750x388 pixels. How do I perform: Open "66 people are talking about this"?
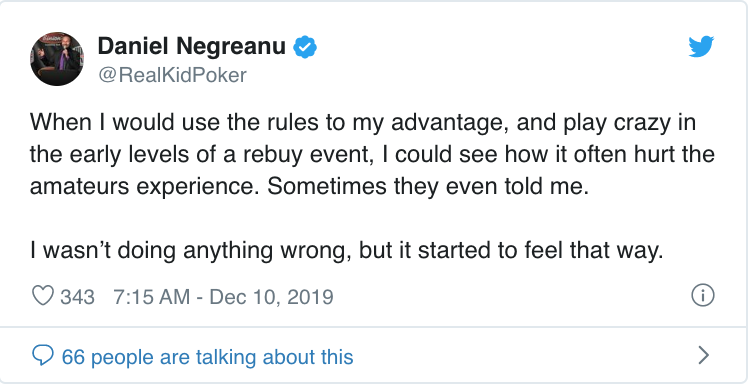[208, 357]
